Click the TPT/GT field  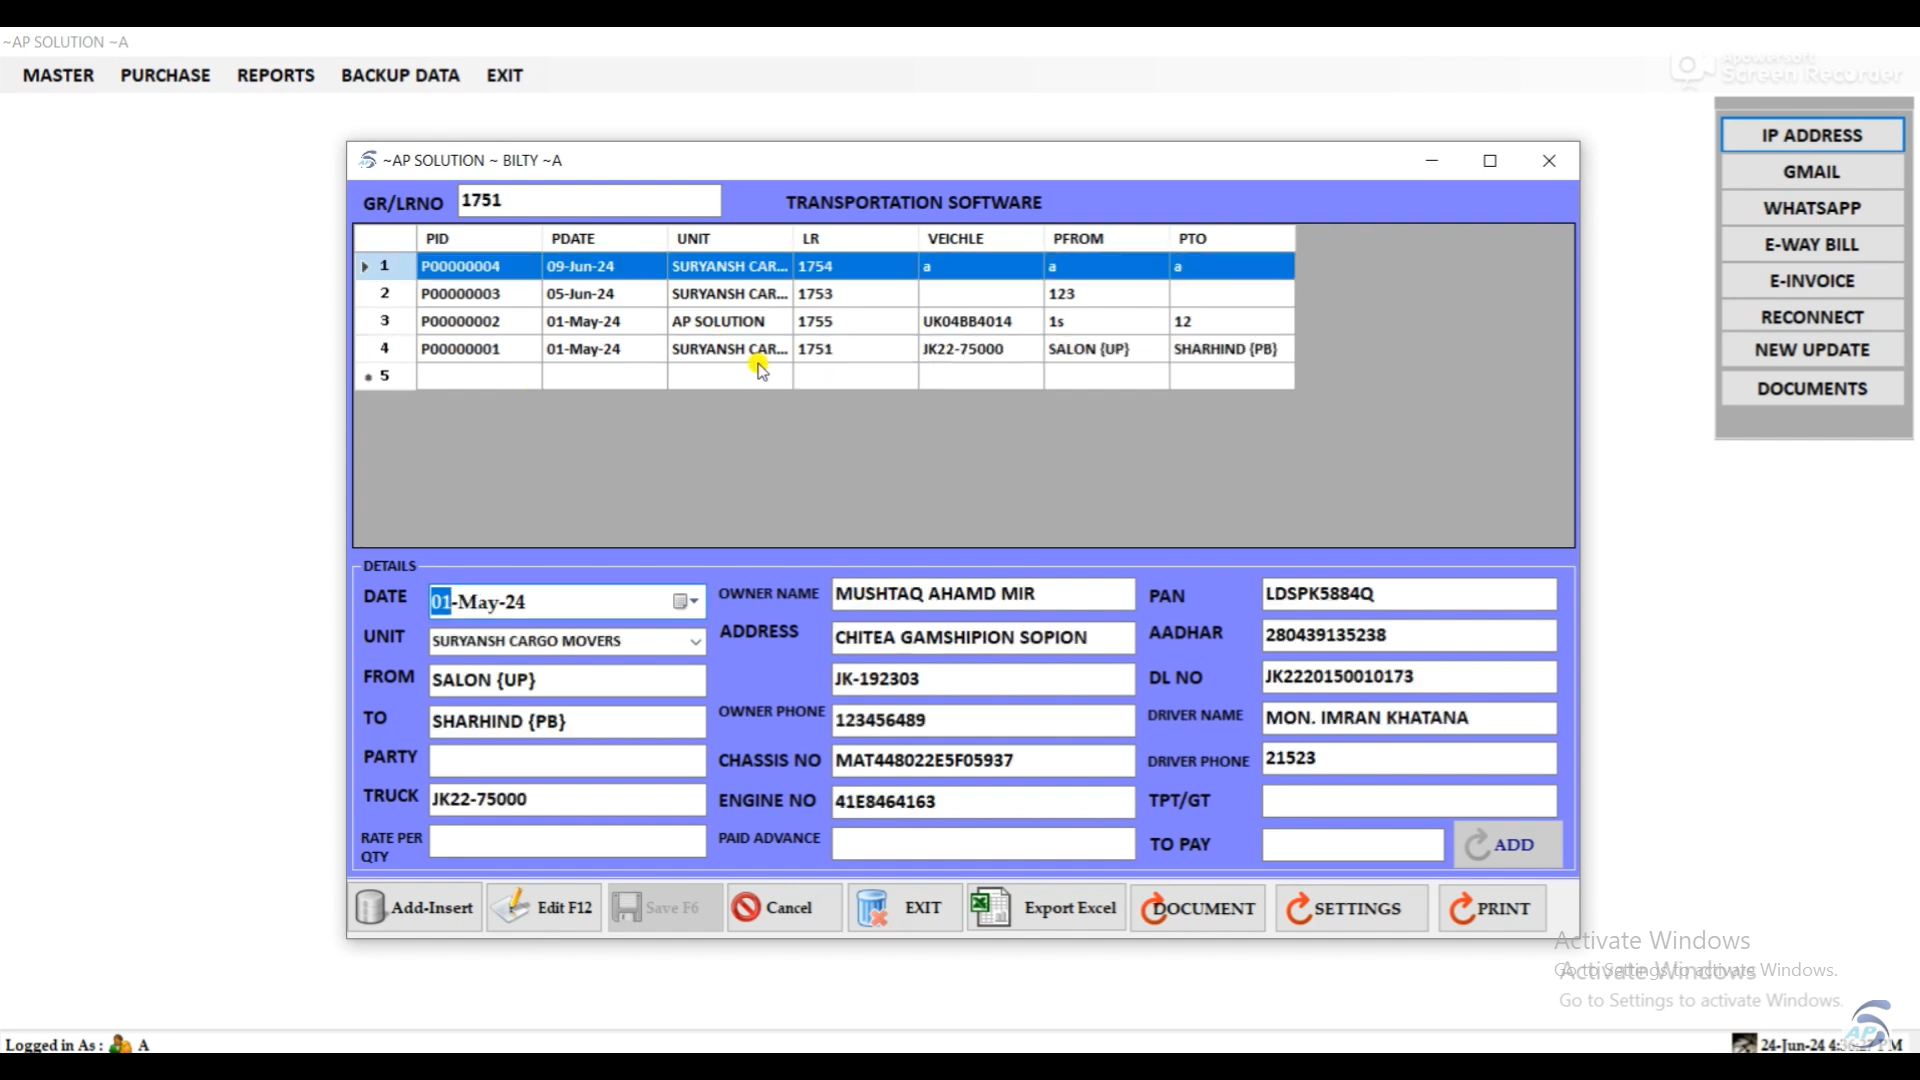point(1409,800)
